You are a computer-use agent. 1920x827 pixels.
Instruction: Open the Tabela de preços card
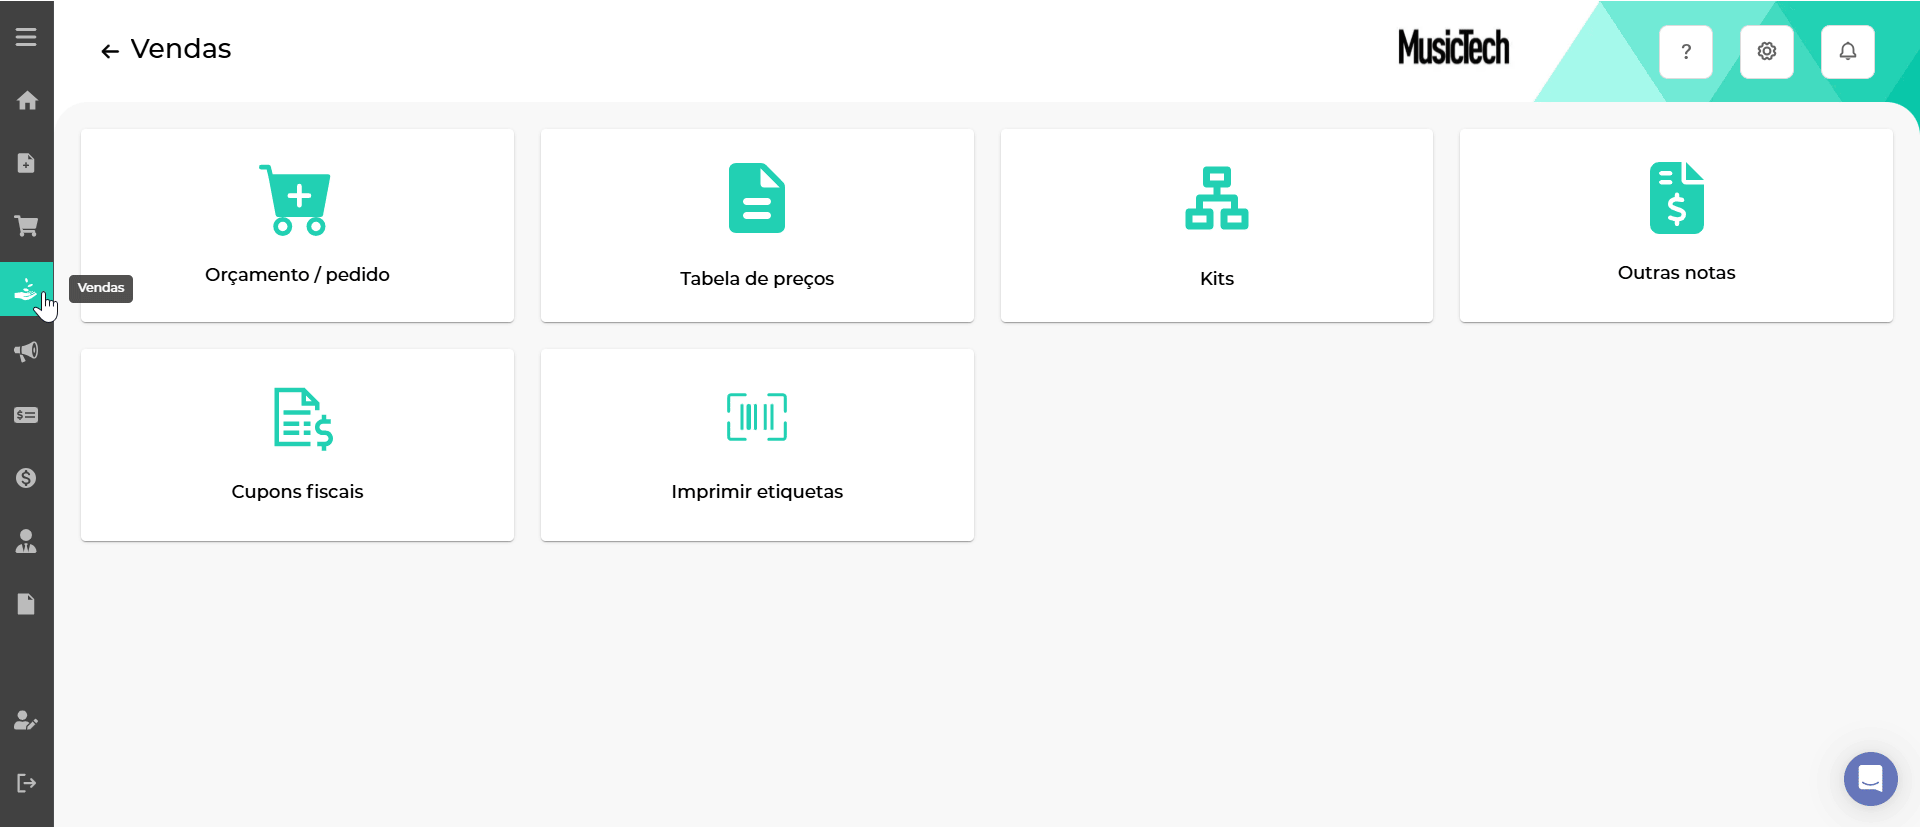tap(757, 225)
